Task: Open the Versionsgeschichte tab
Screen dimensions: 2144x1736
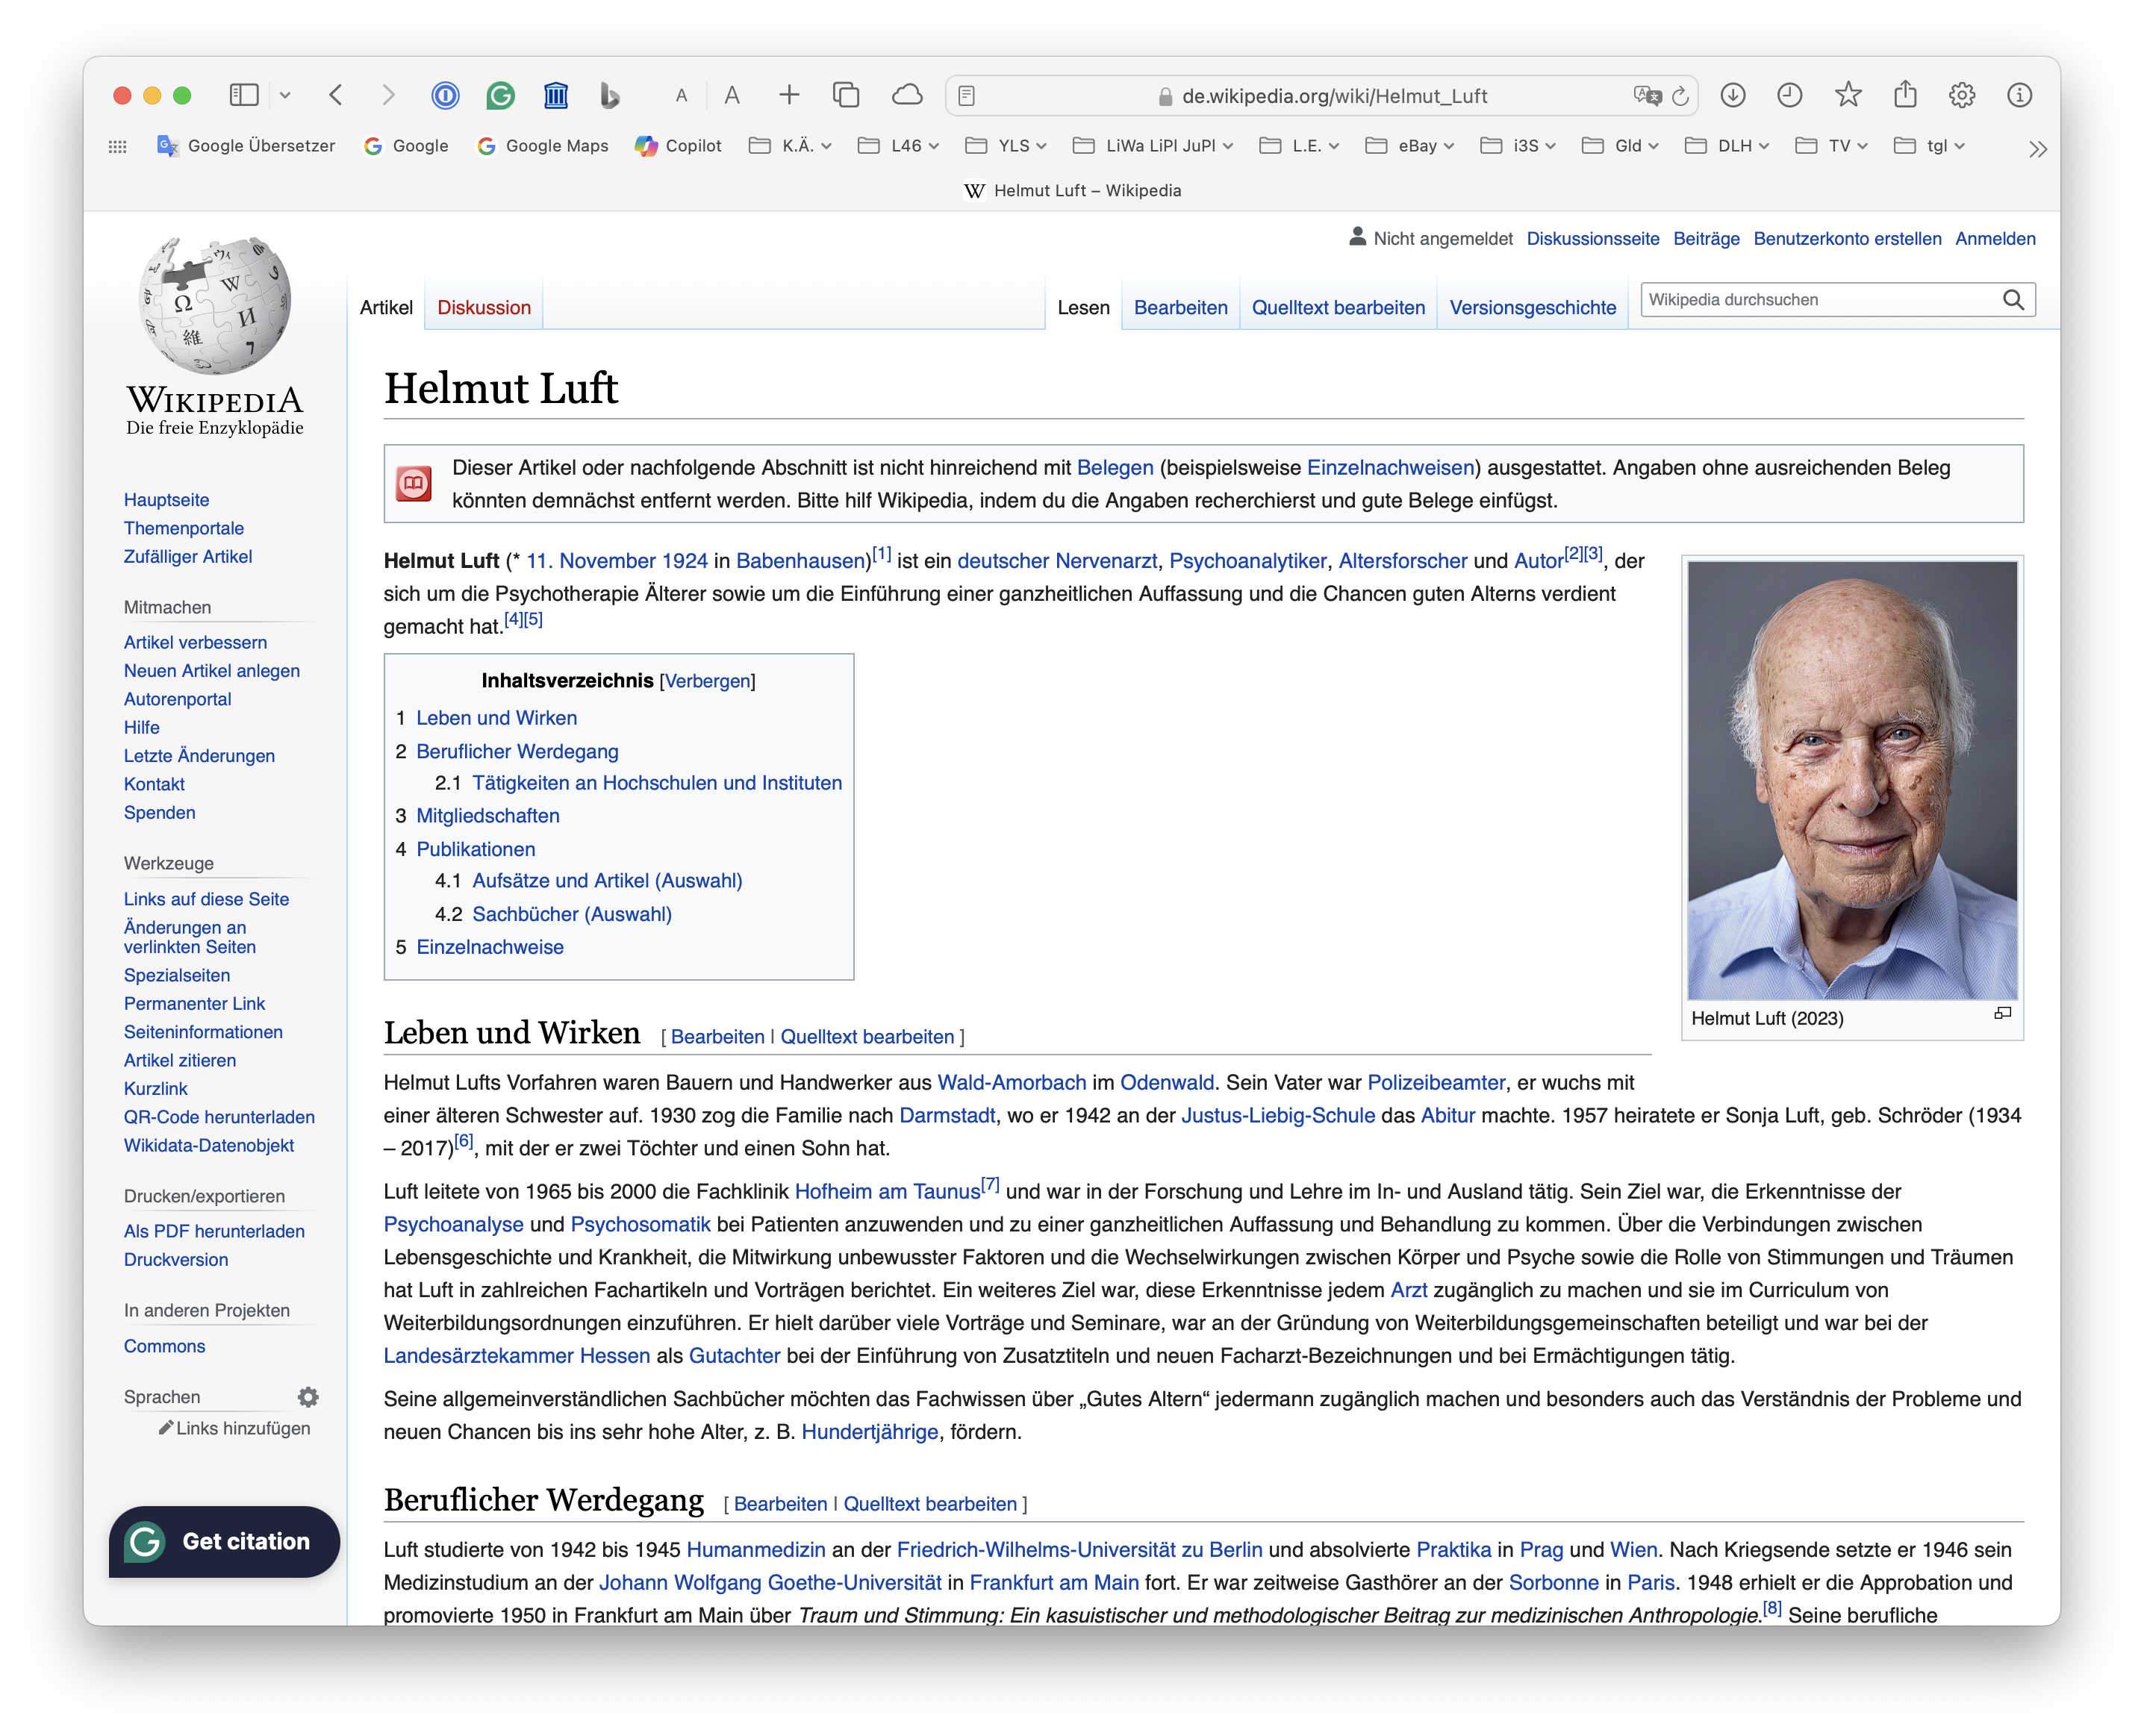Action: [x=1532, y=308]
